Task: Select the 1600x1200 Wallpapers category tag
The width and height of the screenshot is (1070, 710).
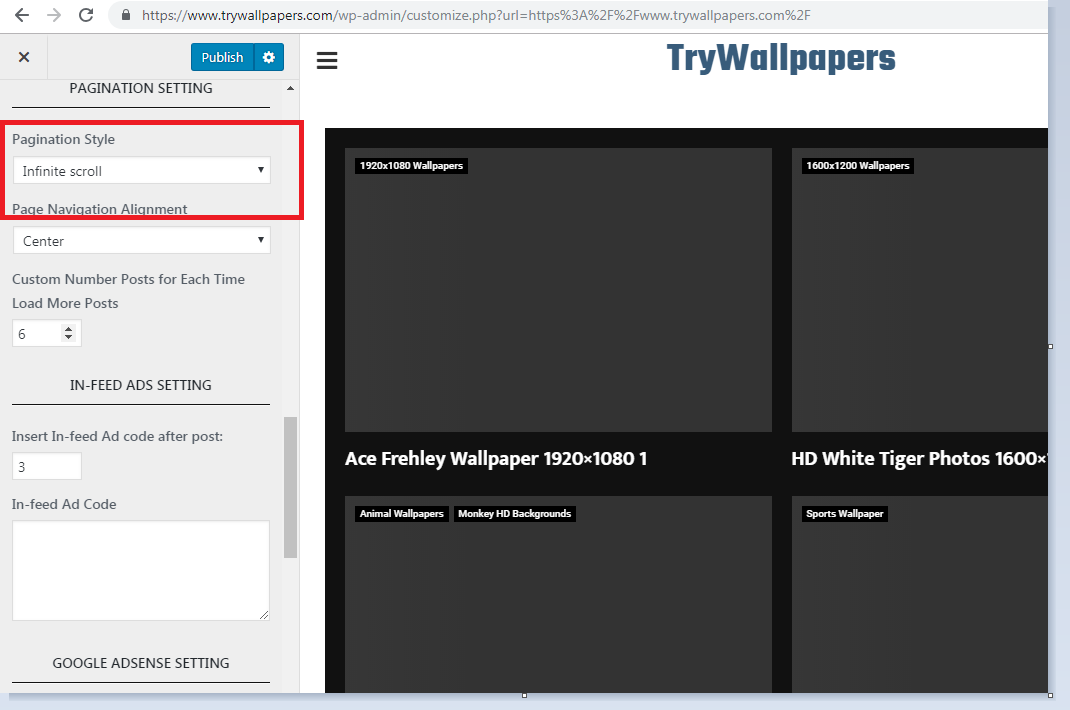Action: click(857, 166)
